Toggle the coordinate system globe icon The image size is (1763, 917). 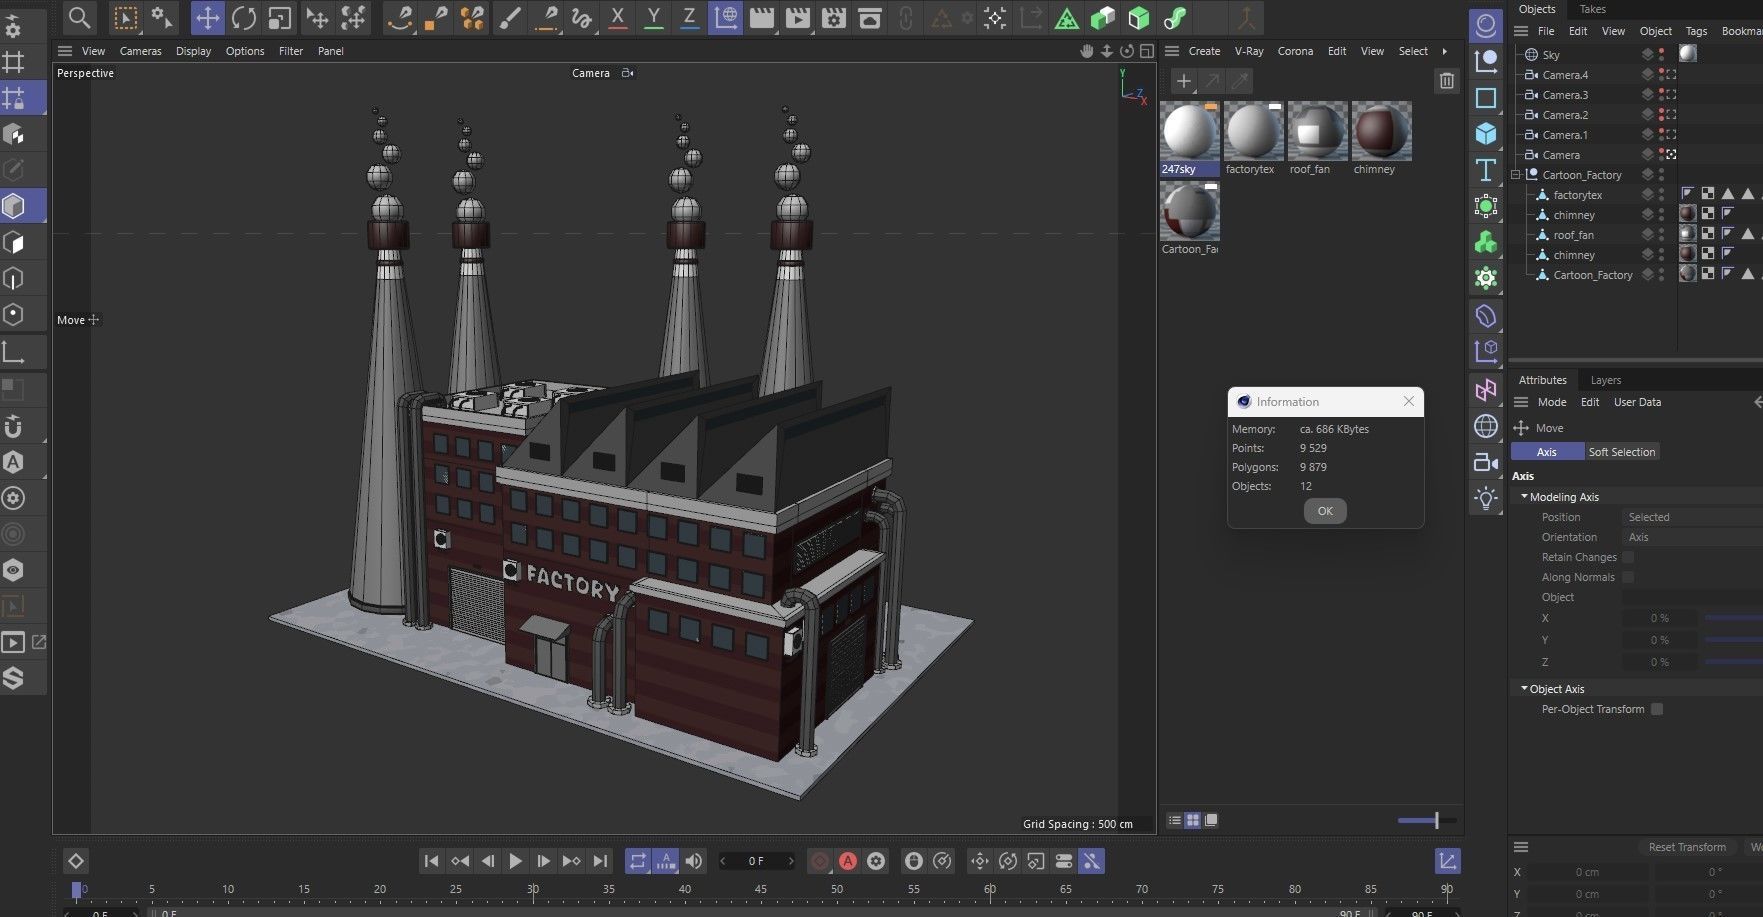point(725,18)
